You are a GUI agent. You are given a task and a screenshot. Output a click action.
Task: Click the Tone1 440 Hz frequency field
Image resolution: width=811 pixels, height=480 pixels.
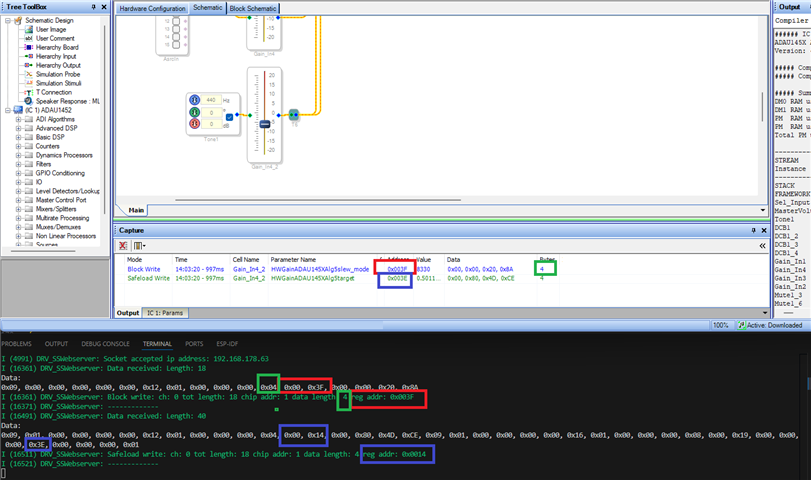coord(211,100)
